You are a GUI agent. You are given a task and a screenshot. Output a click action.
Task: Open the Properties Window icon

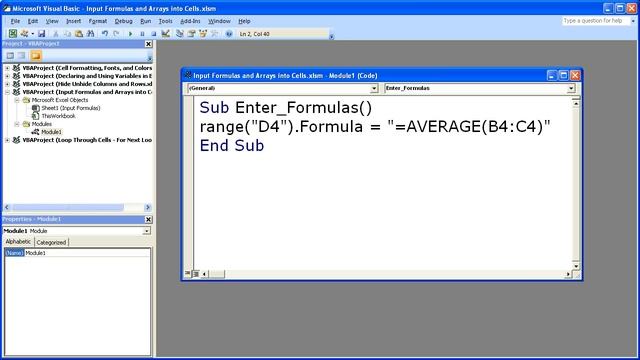tap(191, 33)
